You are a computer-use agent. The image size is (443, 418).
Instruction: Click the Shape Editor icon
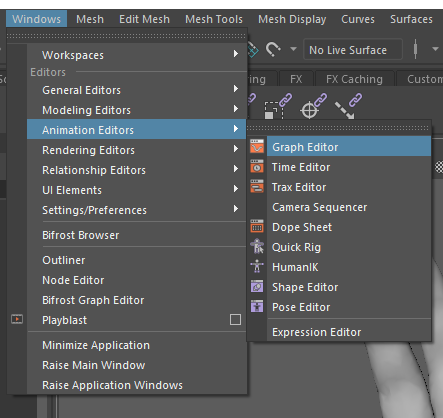pos(257,286)
